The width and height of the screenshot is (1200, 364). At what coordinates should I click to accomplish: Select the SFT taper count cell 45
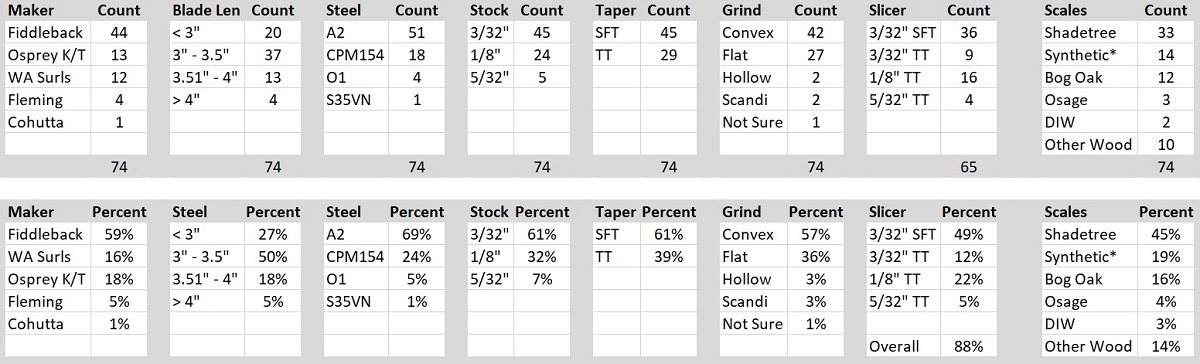[671, 32]
